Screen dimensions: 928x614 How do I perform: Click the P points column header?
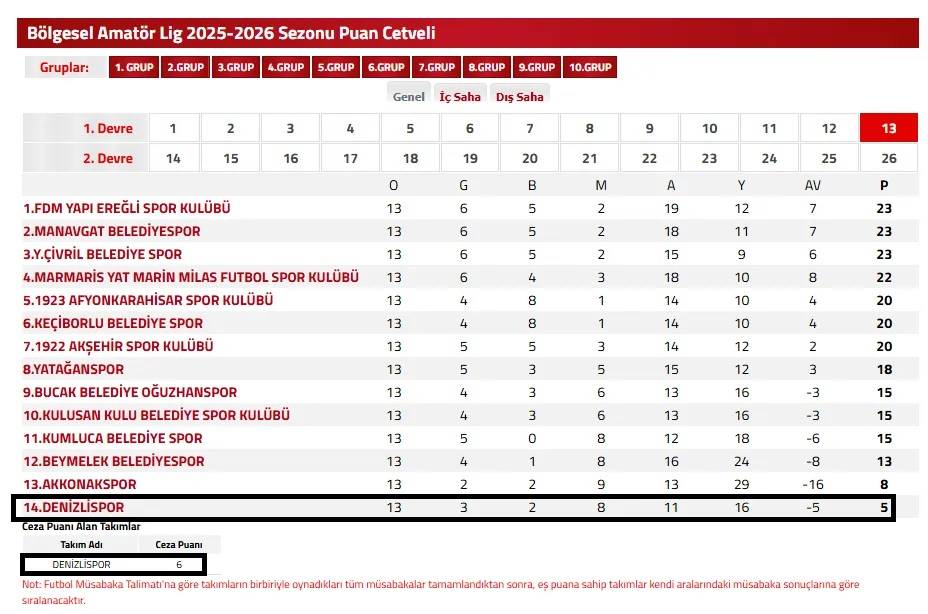click(882, 184)
